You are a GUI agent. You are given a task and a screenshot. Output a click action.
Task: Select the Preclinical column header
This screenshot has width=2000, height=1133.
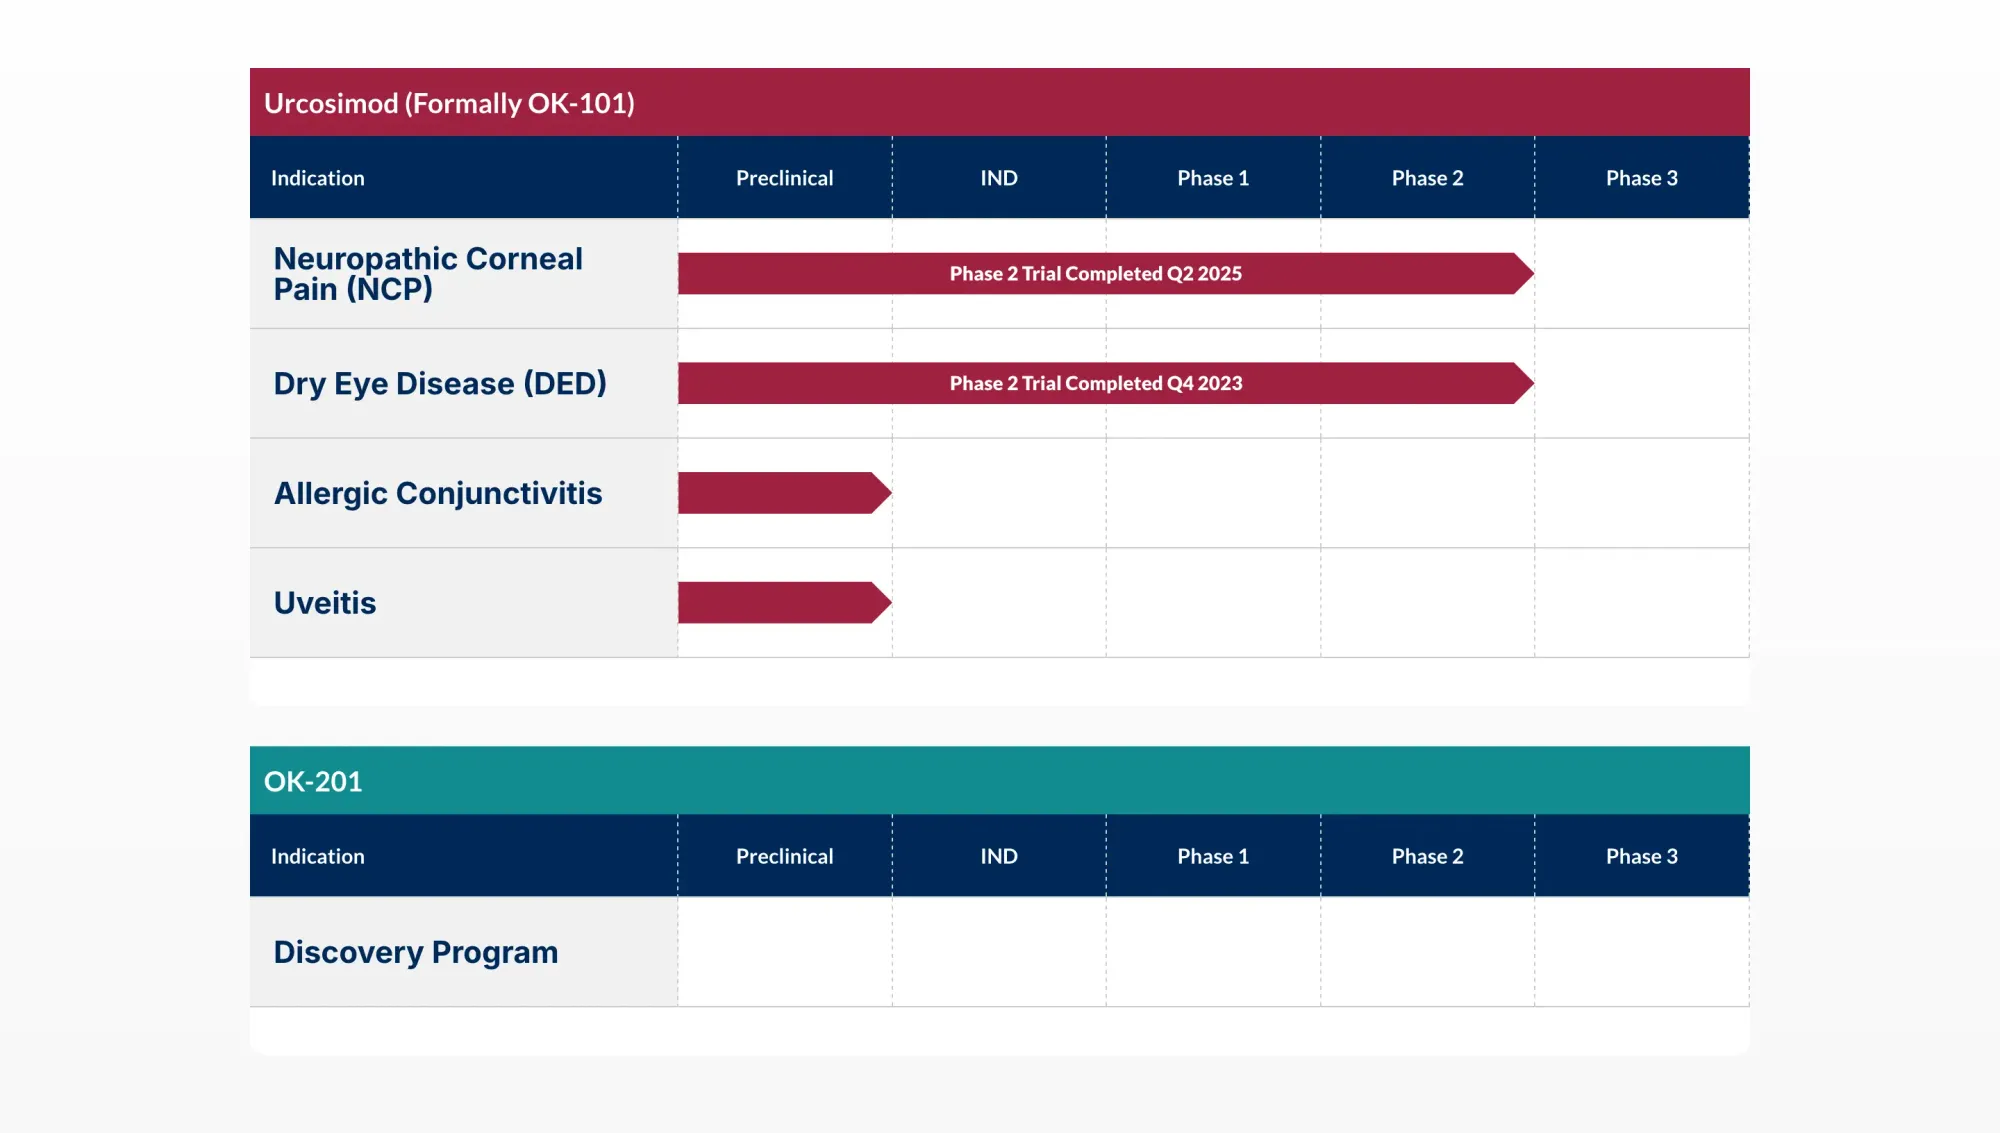pos(784,177)
